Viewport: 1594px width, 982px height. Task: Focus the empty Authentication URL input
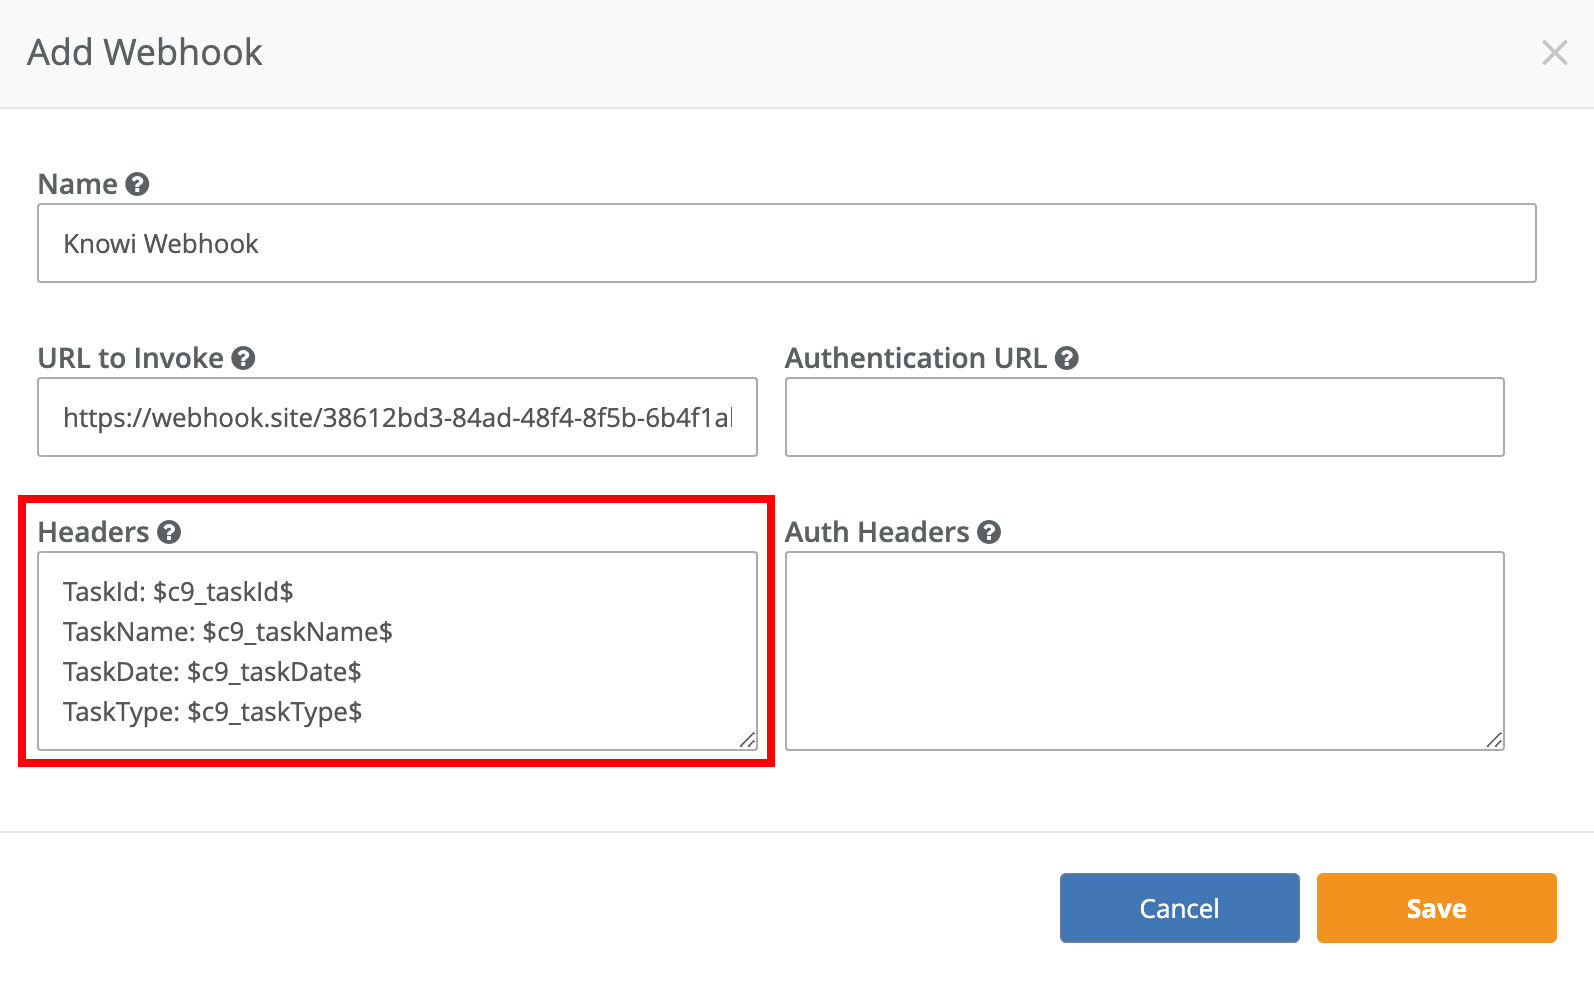click(1144, 417)
